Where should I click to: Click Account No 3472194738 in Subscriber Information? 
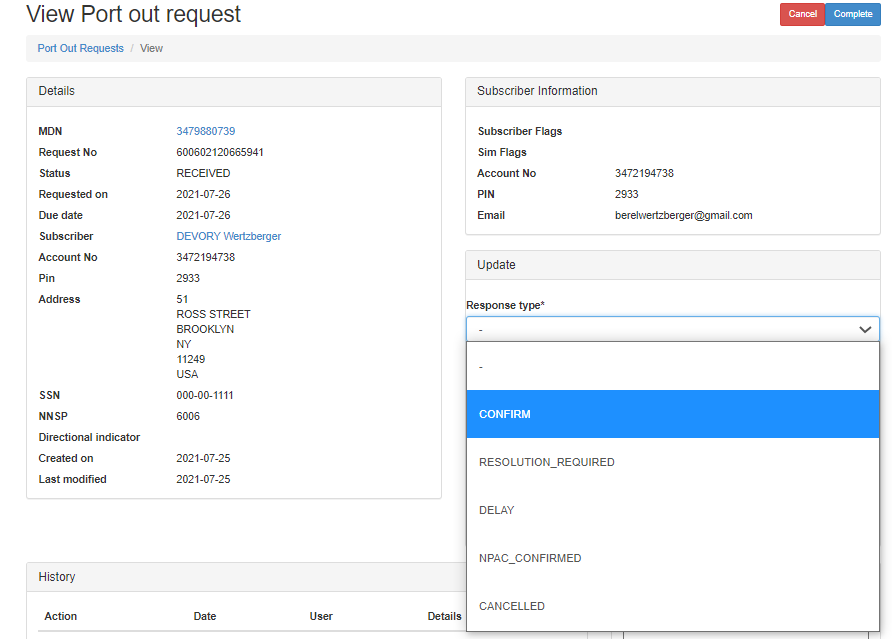coord(644,174)
